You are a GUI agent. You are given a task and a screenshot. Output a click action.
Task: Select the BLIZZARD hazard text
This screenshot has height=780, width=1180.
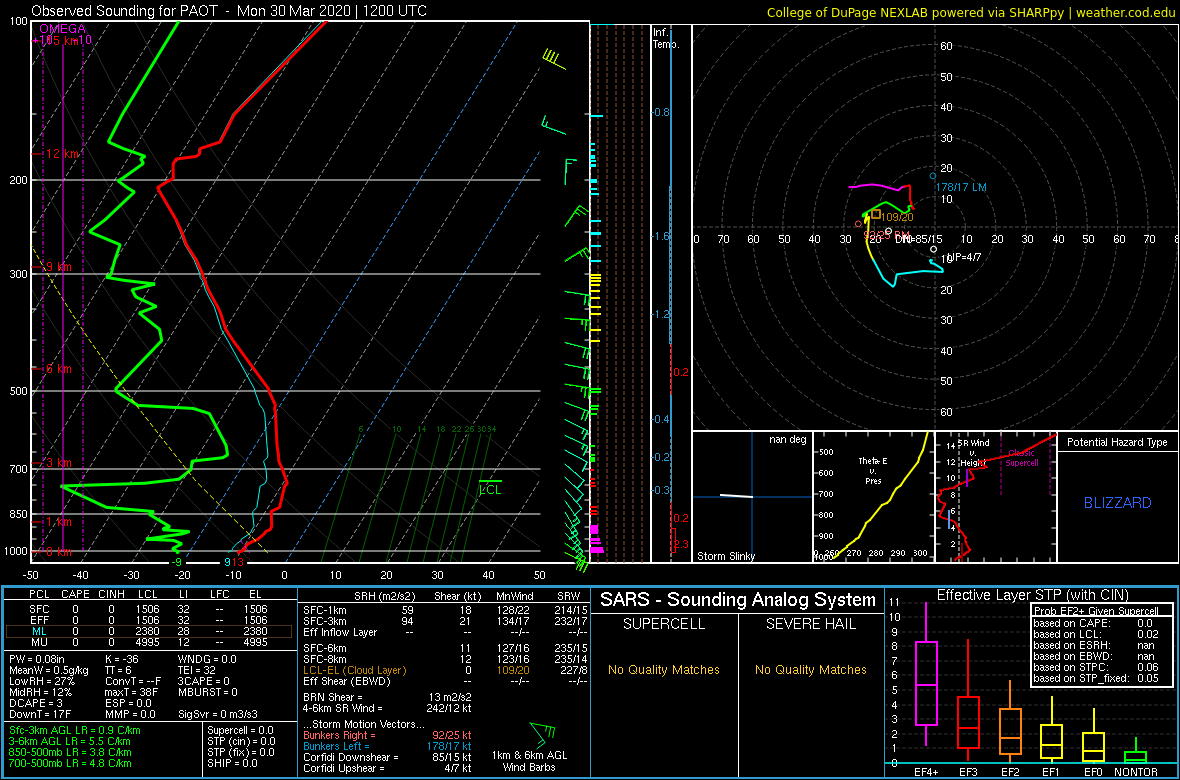(1117, 503)
